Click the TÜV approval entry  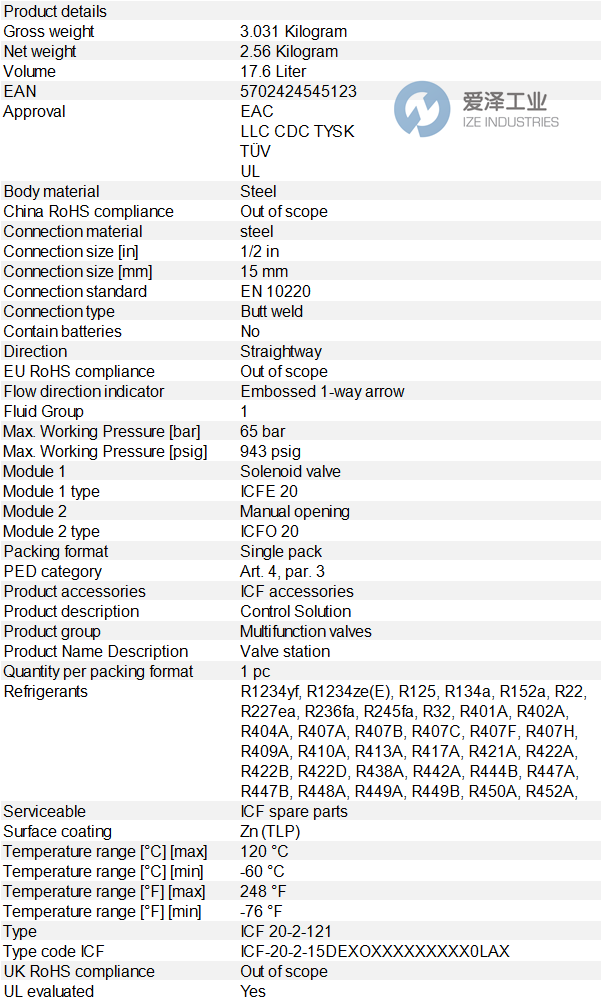[255, 151]
